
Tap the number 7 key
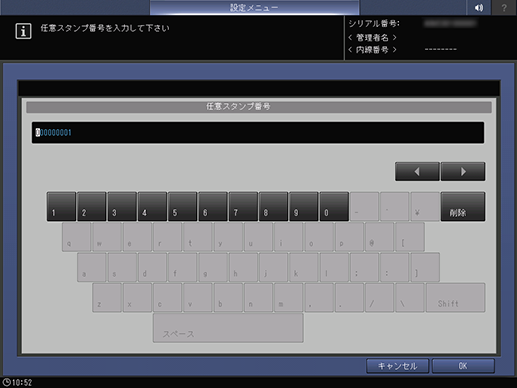[x=243, y=206]
